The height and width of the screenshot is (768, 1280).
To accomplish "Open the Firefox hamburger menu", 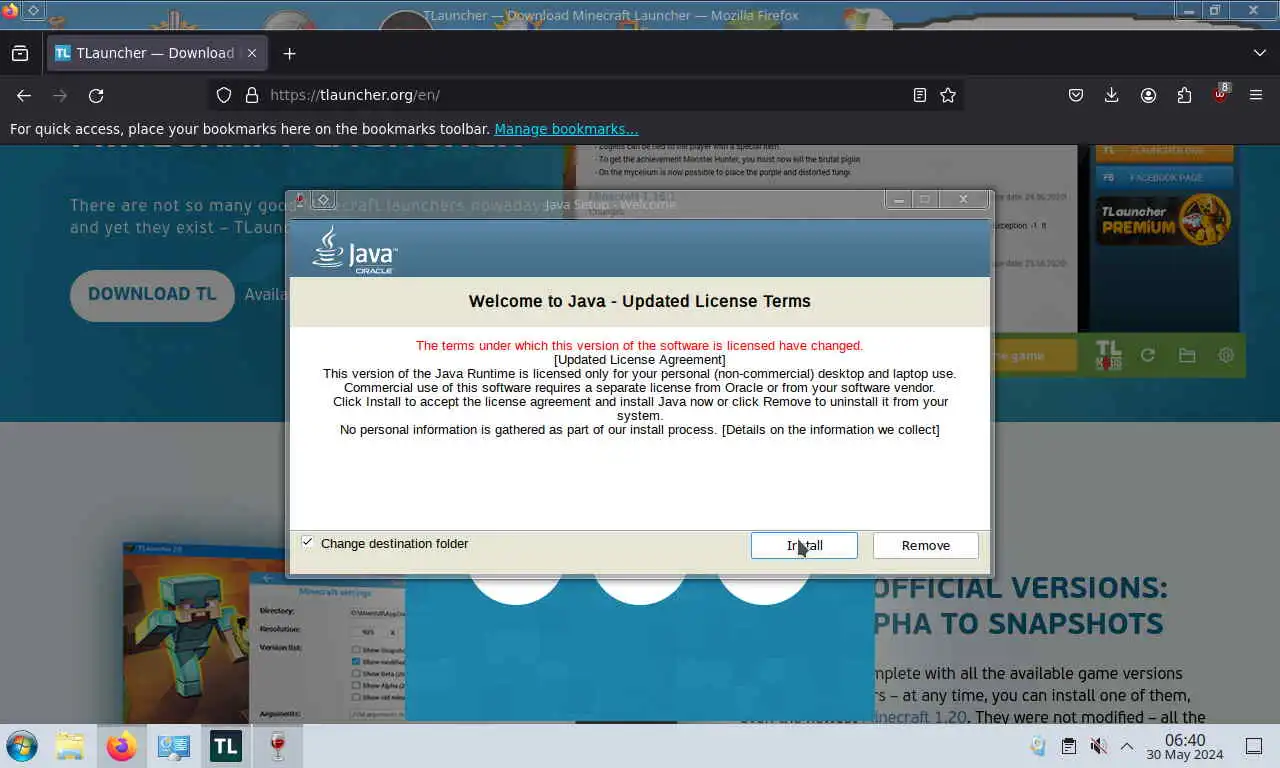I will click(x=1256, y=95).
